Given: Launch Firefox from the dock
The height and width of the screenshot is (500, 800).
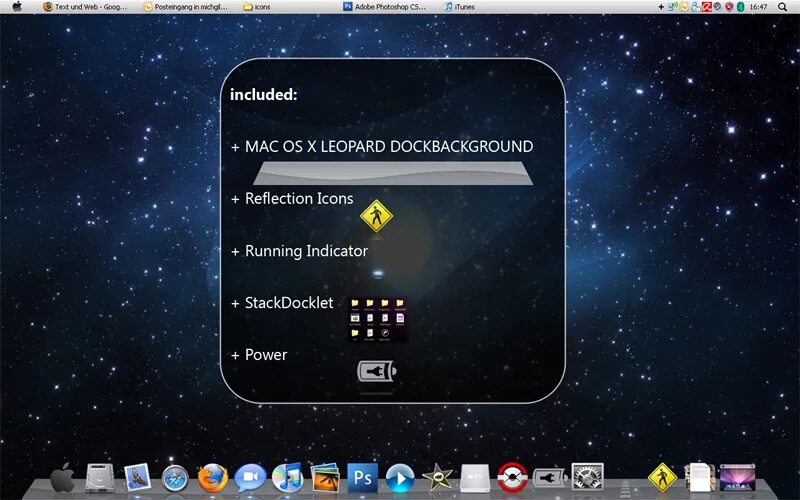Looking at the screenshot, I should coord(212,478).
